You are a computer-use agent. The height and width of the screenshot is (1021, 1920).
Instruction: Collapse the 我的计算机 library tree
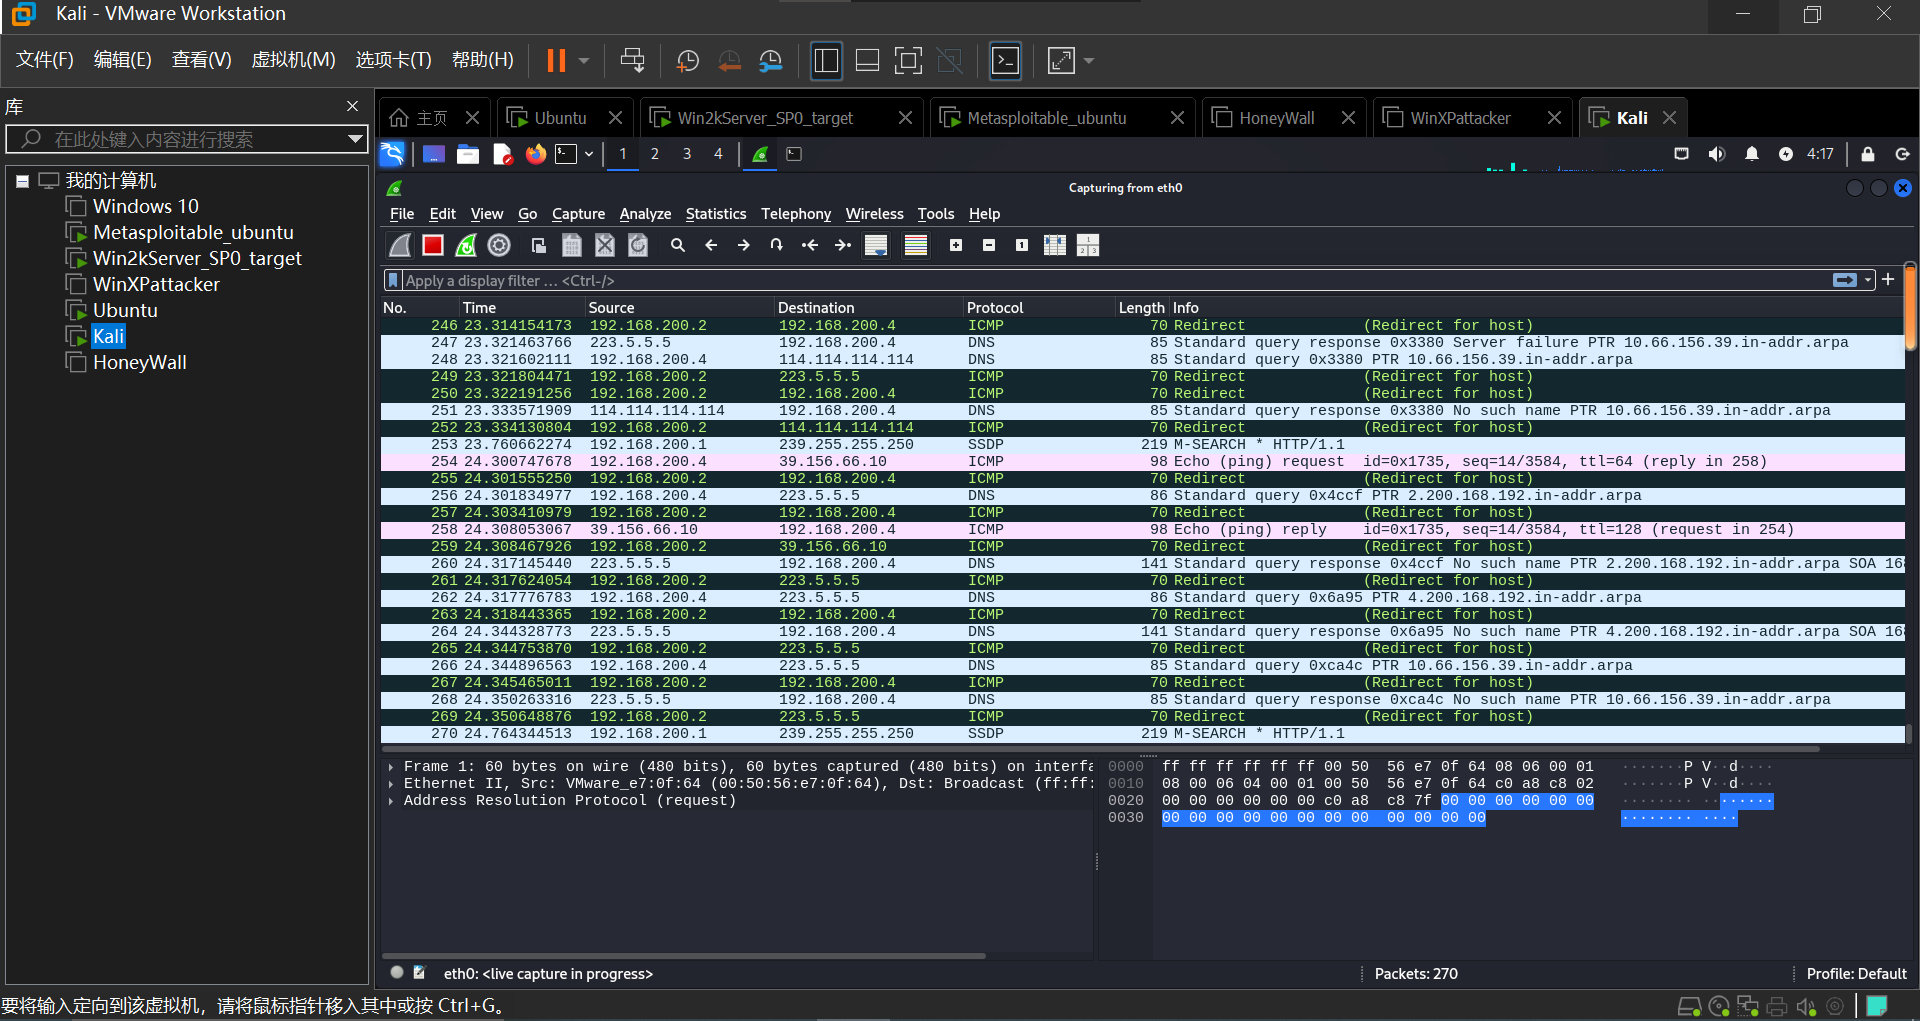(22, 181)
